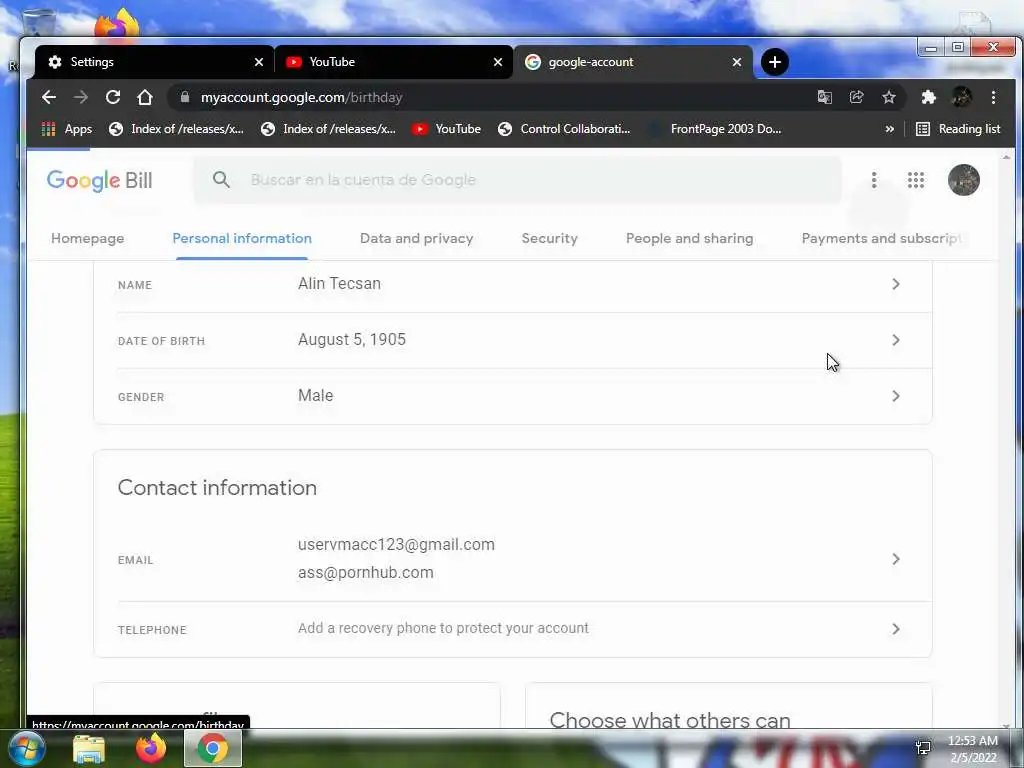Go back with the browser back arrow

[x=49, y=97]
